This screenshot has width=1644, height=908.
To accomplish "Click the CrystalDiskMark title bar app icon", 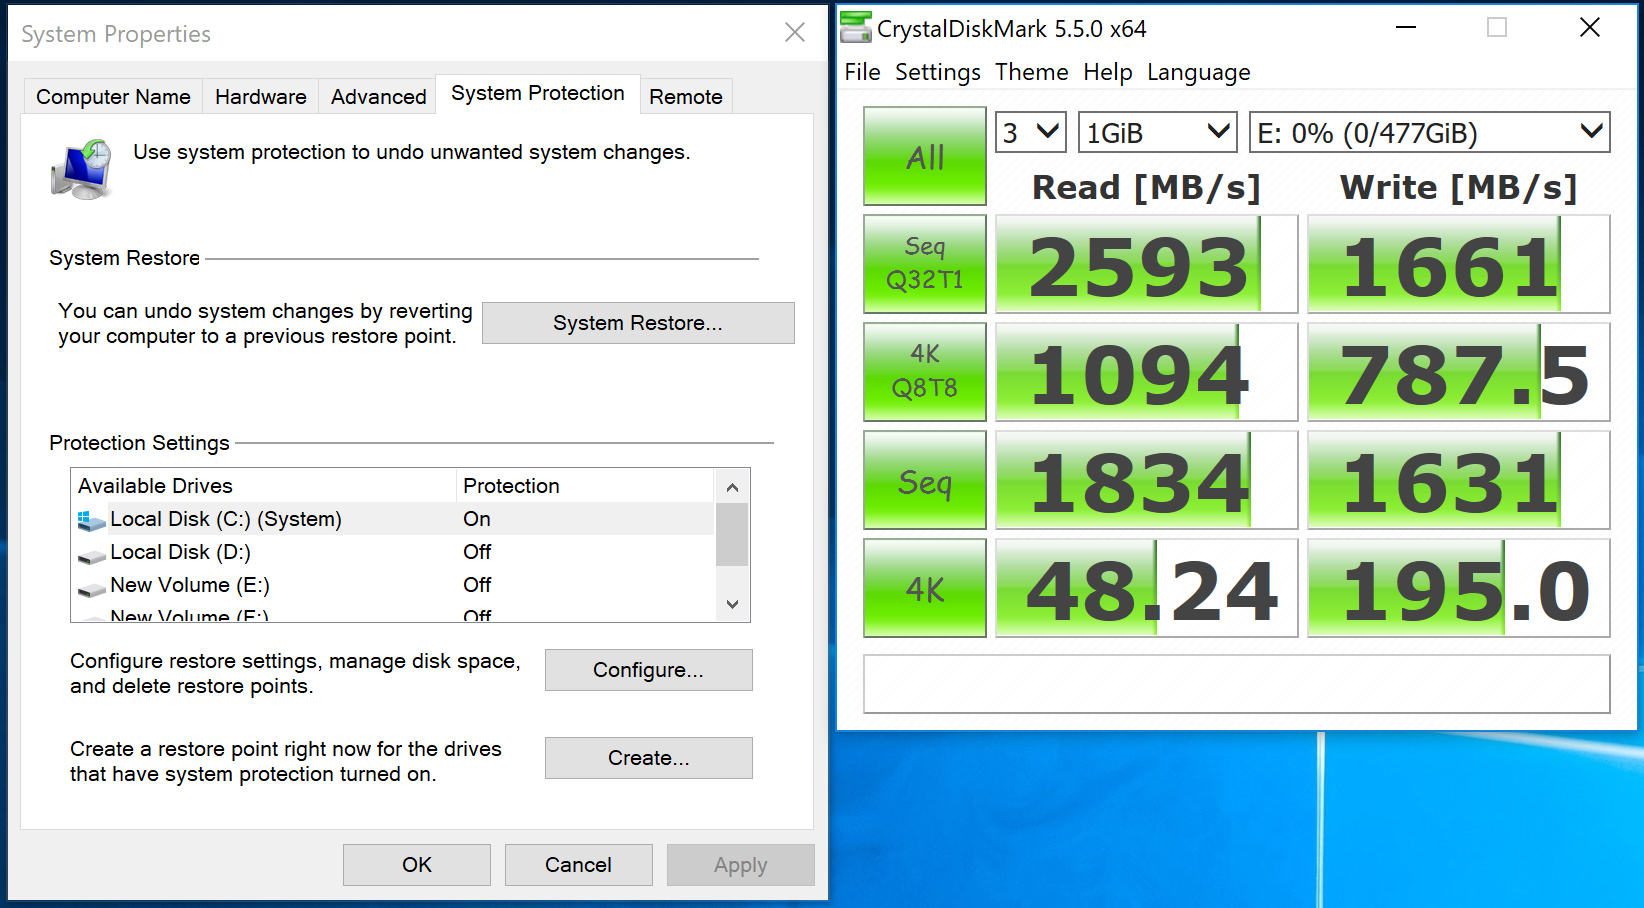I will (855, 28).
